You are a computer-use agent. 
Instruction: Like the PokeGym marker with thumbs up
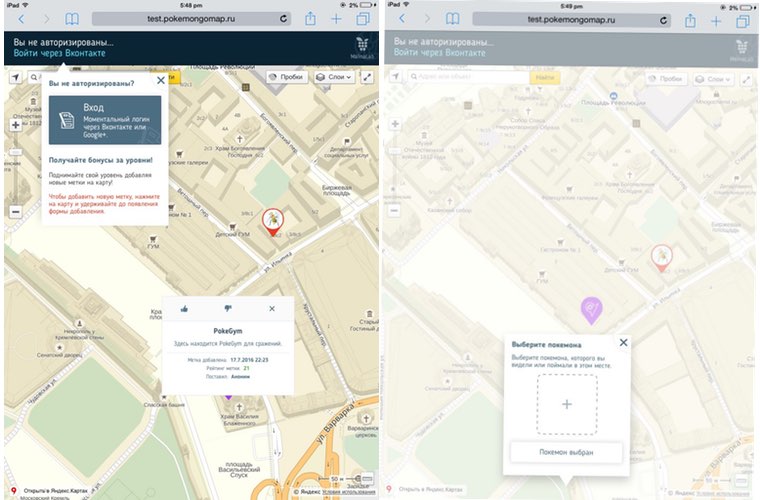tap(184, 309)
